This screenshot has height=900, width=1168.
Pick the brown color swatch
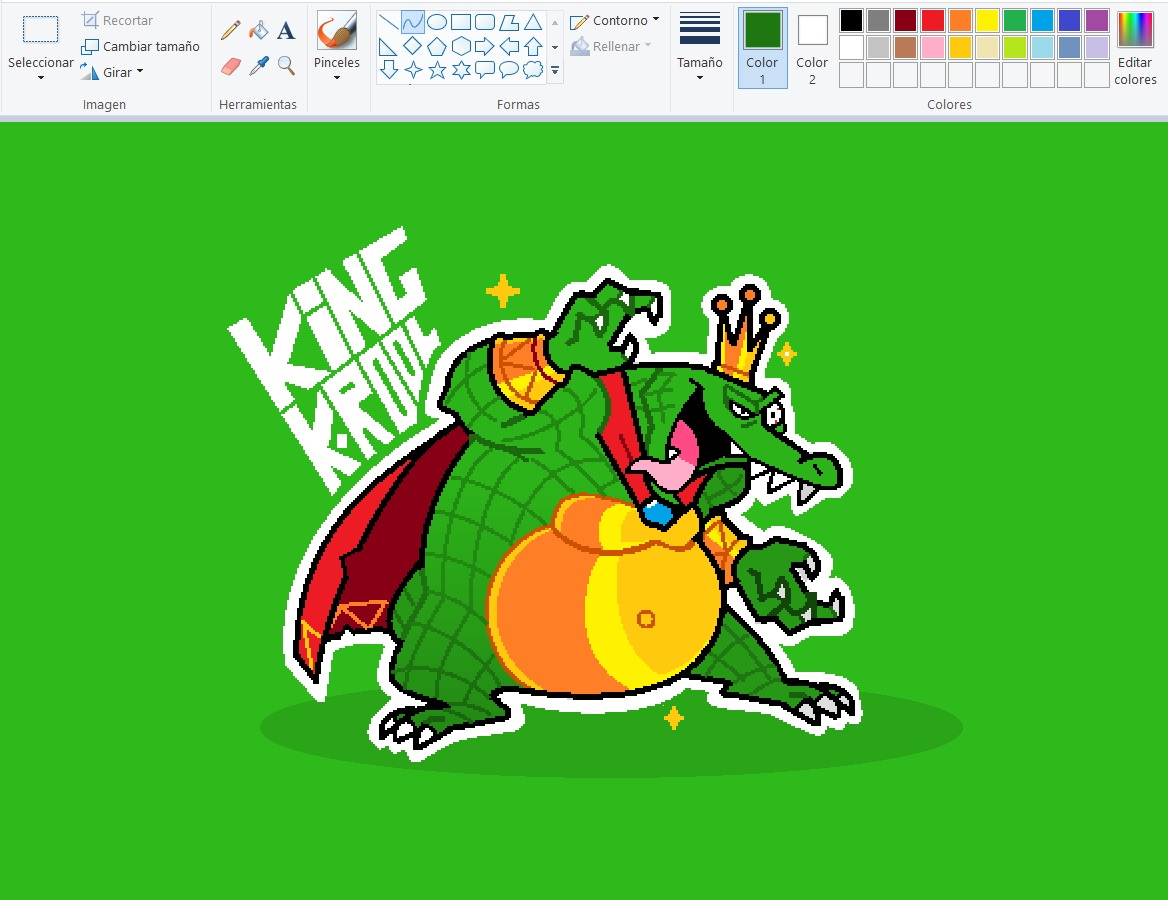coord(906,47)
